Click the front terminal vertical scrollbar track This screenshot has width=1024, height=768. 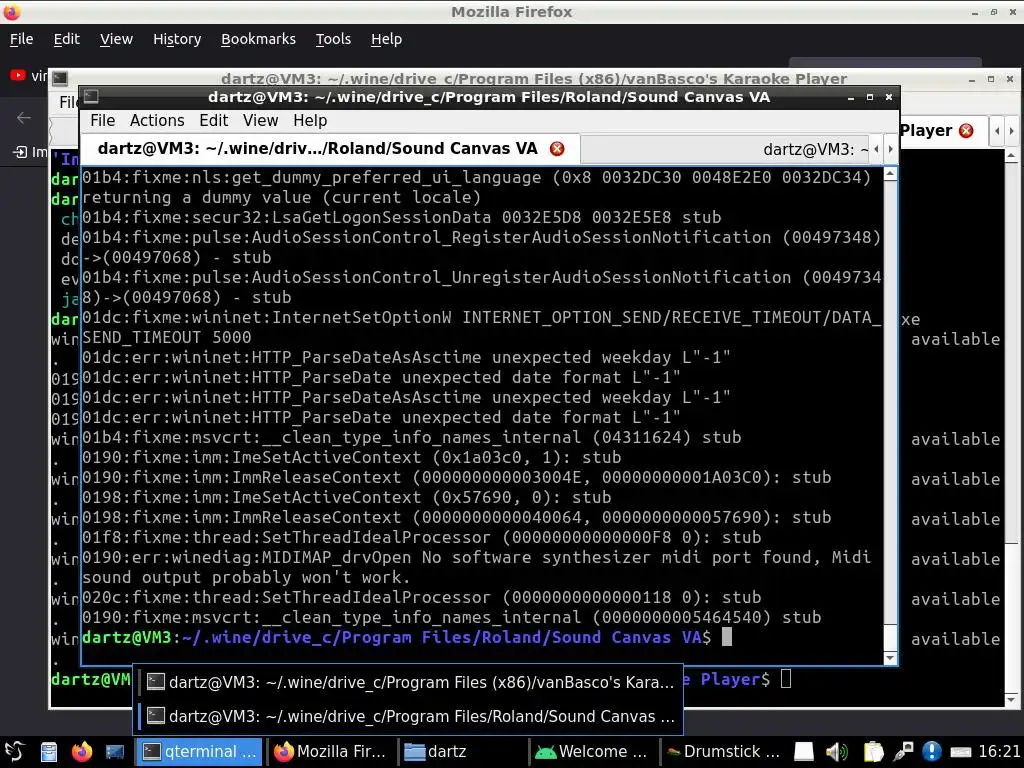coord(890,416)
